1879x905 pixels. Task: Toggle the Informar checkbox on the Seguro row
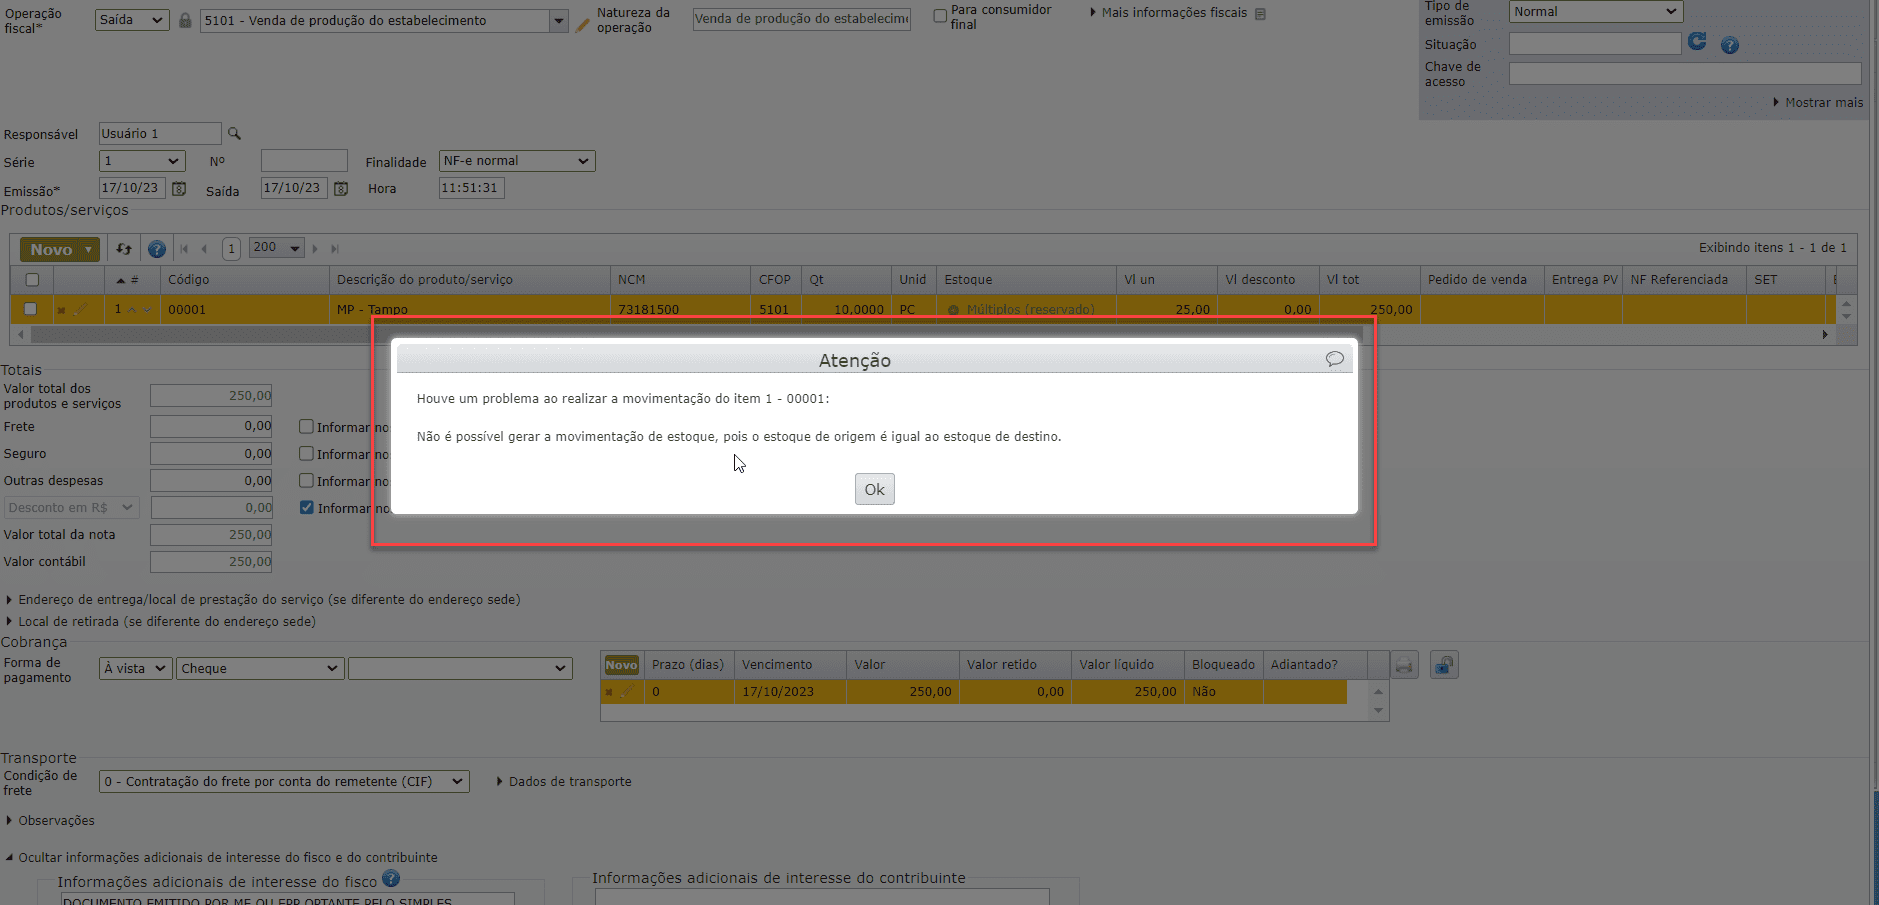(307, 453)
